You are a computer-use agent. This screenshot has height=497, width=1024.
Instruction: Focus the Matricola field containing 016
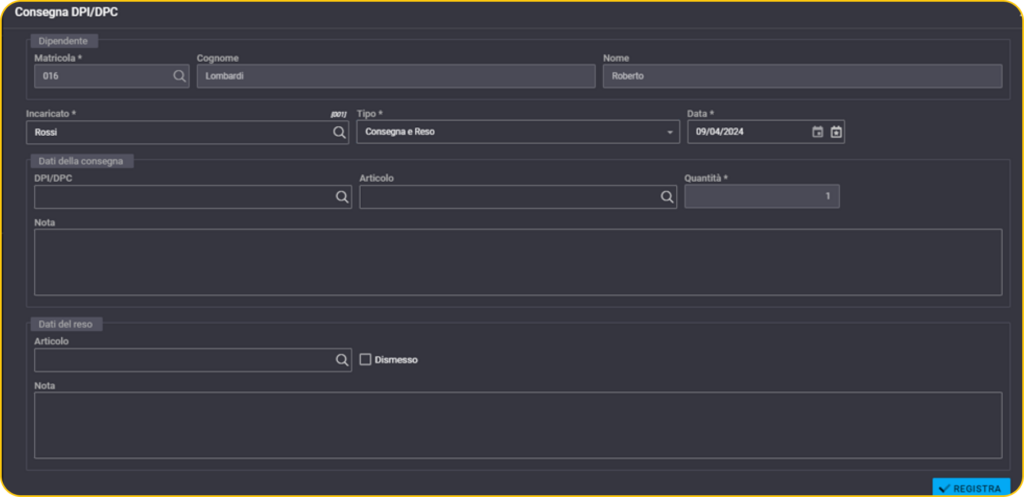(112, 76)
